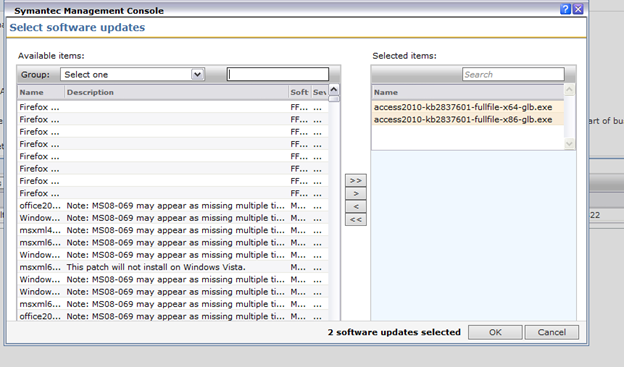Click the Selected items scroll-up arrow
Viewport: 624px width, 367px height.
point(569,90)
